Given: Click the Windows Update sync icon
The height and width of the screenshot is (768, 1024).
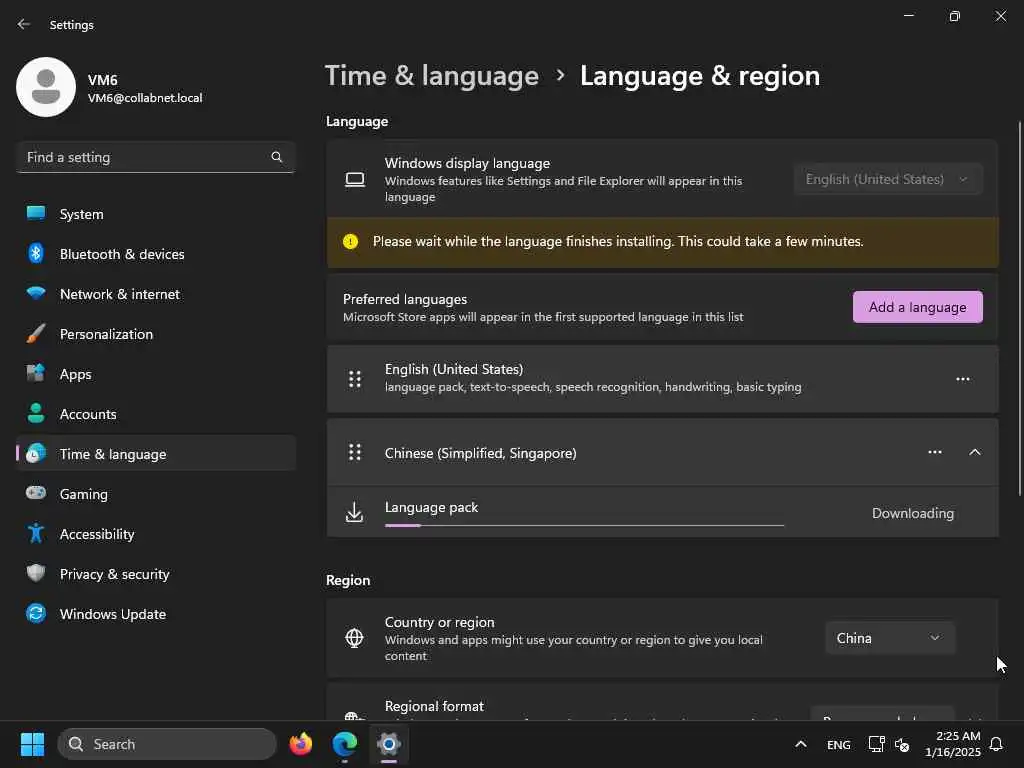Looking at the screenshot, I should pos(36,613).
